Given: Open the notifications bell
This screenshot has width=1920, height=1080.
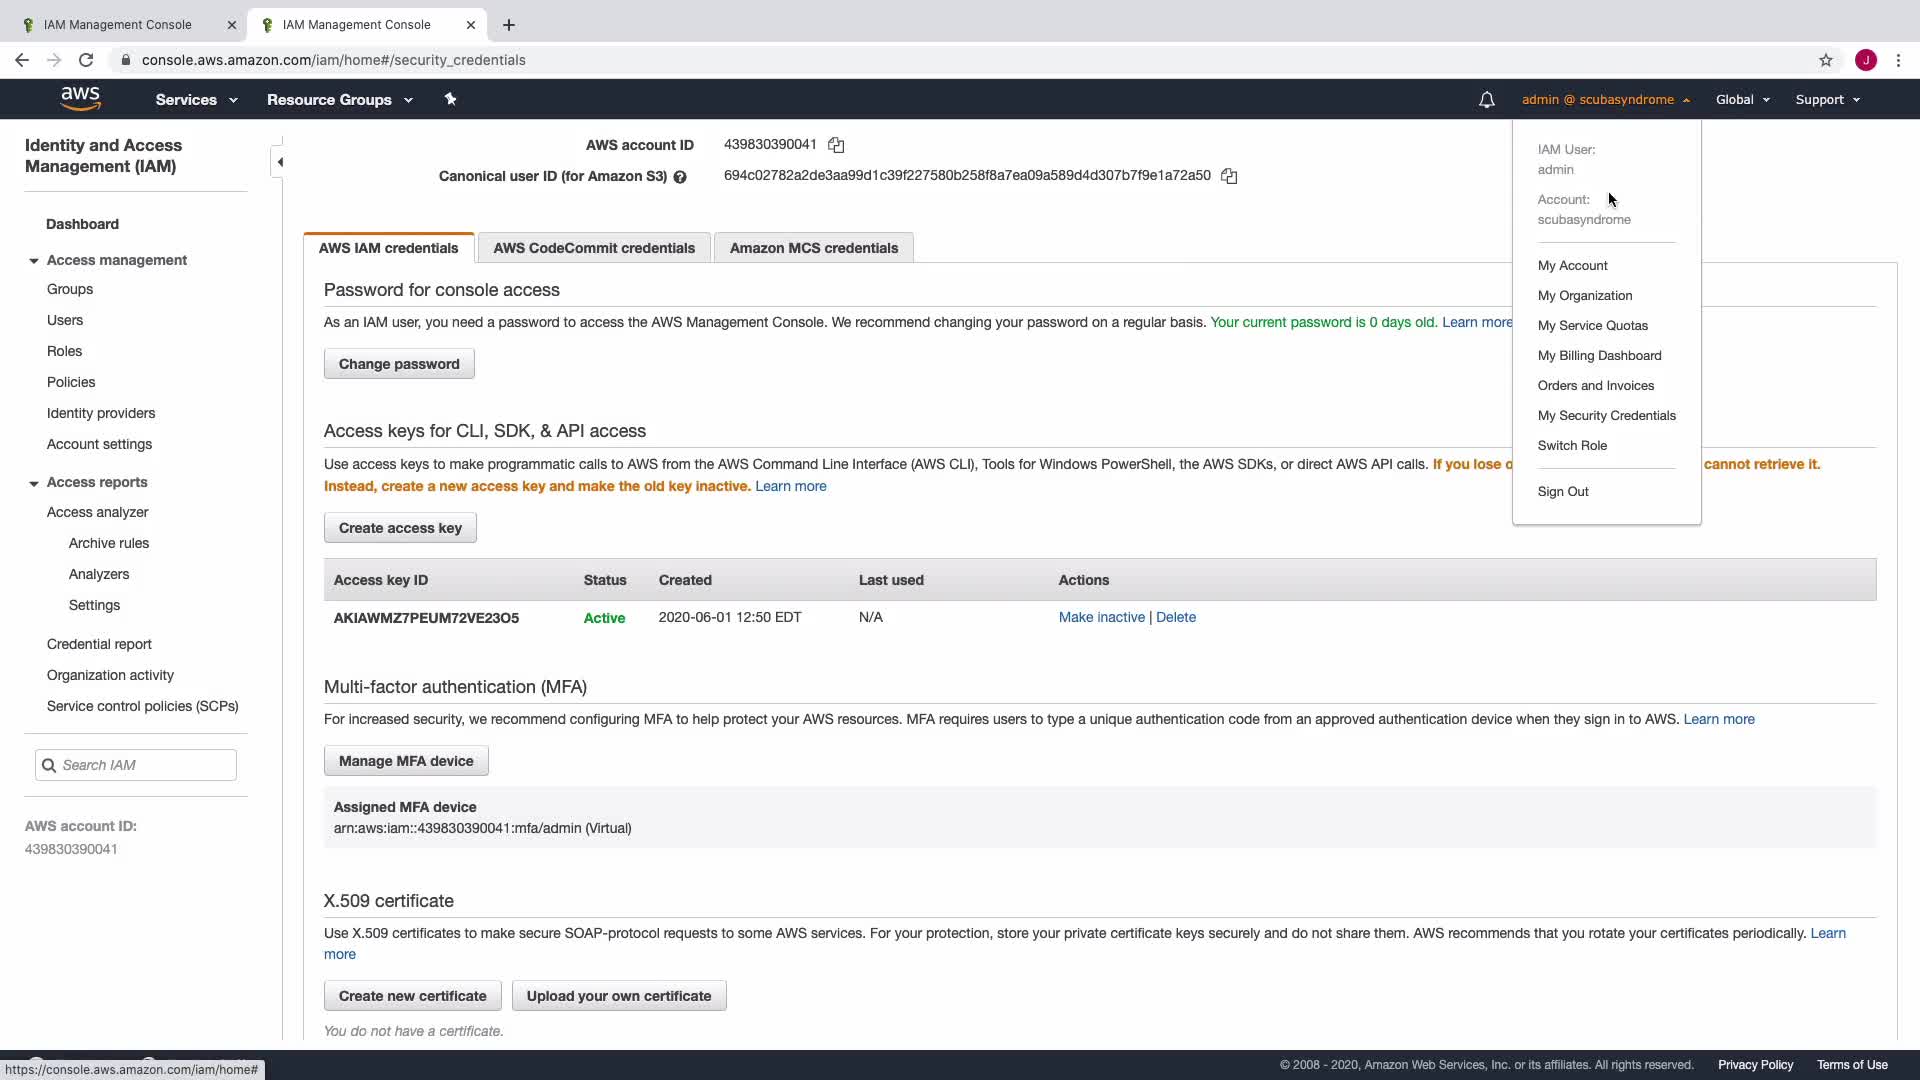Looking at the screenshot, I should [x=1487, y=99].
